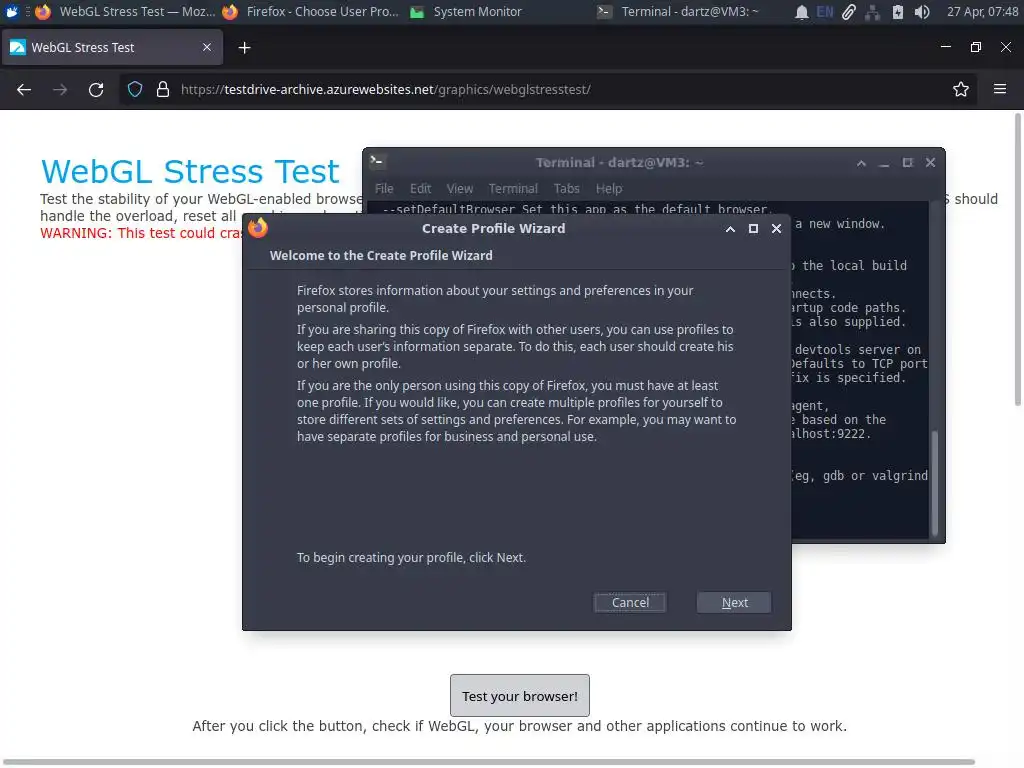Cancel the Create Profile Wizard
The image size is (1024, 768).
(630, 602)
